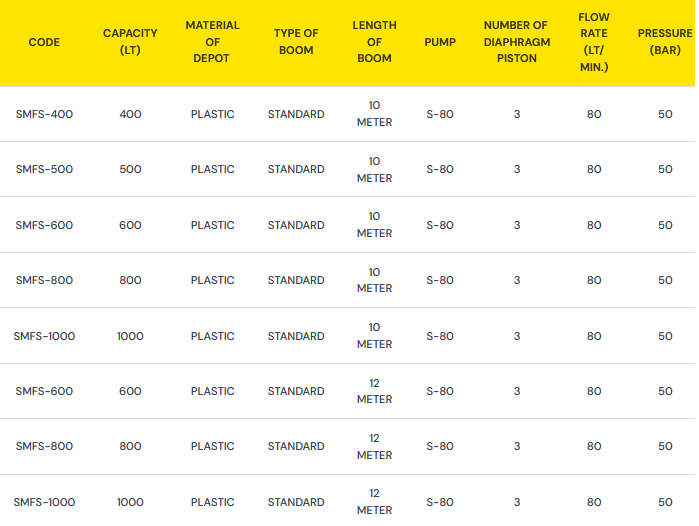Click SMFS-600 code in the 10 METER row

(44, 225)
